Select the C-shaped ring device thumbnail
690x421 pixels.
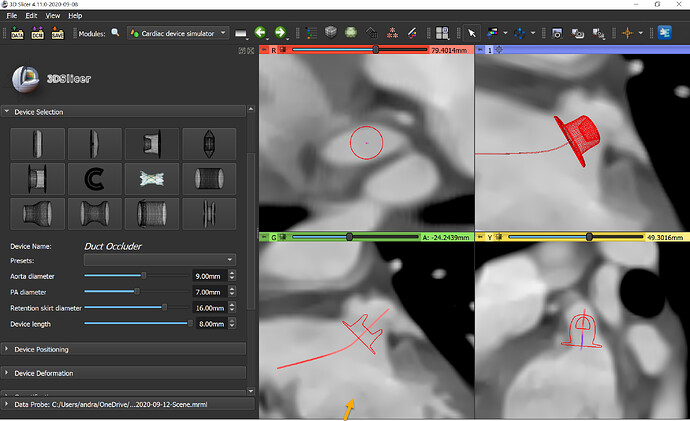[x=95, y=179]
